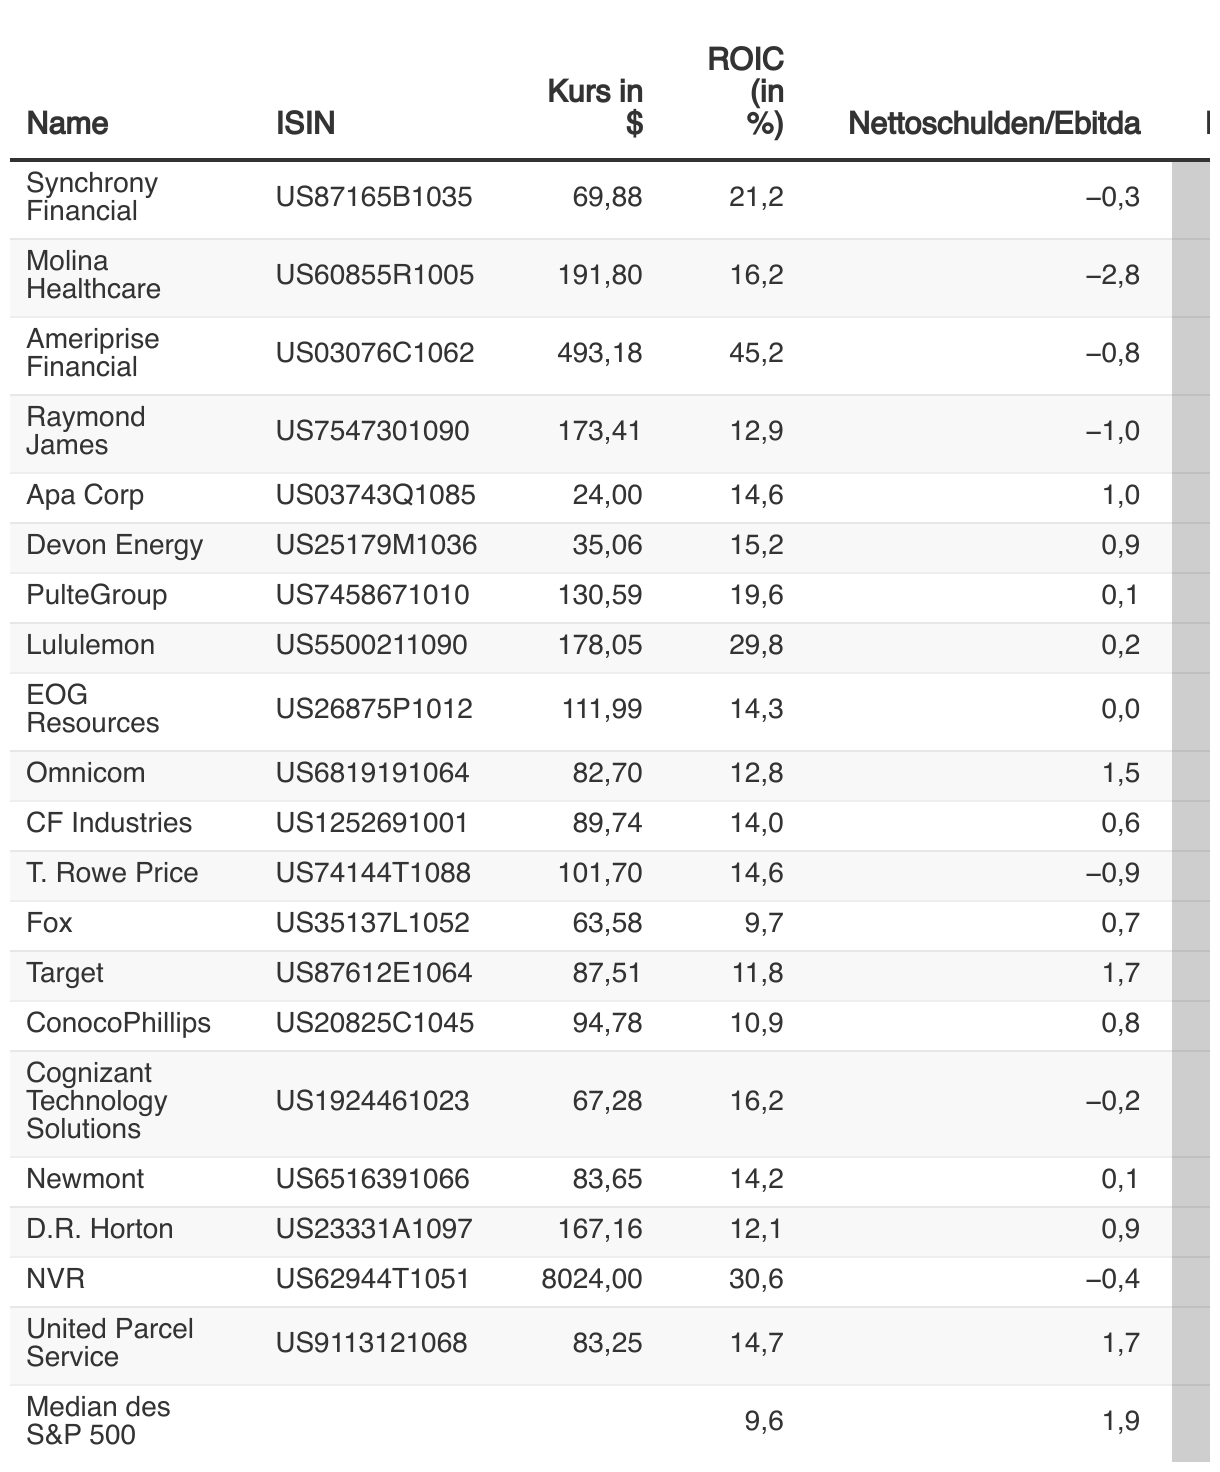The height and width of the screenshot is (1472, 1220).
Task: Click the Omnicom Nettoschulden value 1,5
Action: [1120, 773]
